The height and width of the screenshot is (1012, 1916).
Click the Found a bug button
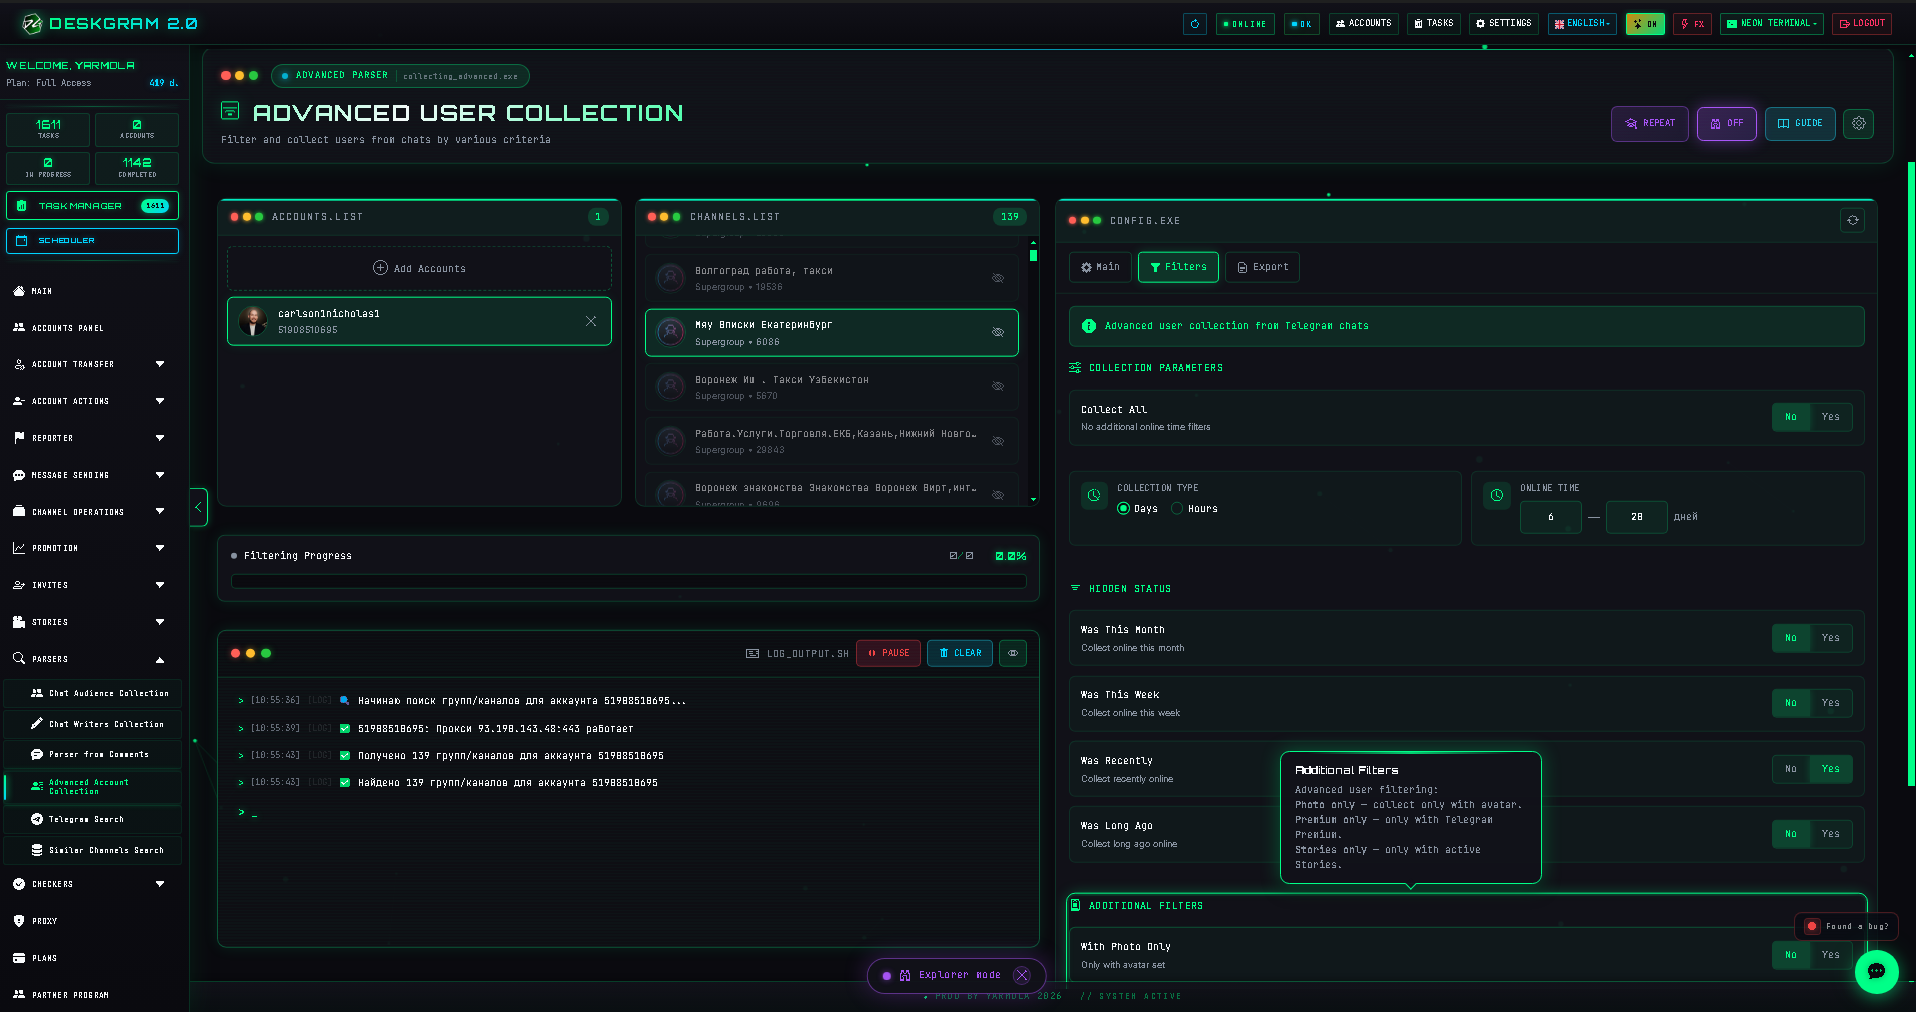[1846, 926]
